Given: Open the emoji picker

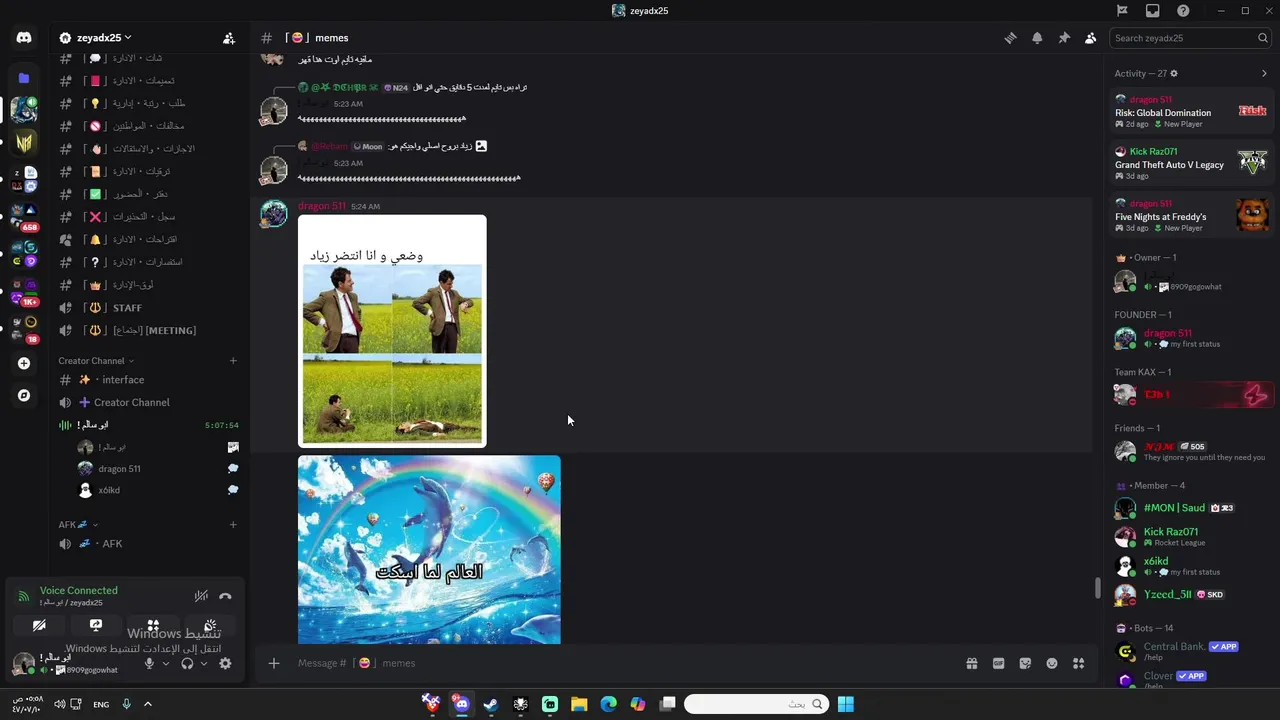Looking at the screenshot, I should [x=1052, y=663].
